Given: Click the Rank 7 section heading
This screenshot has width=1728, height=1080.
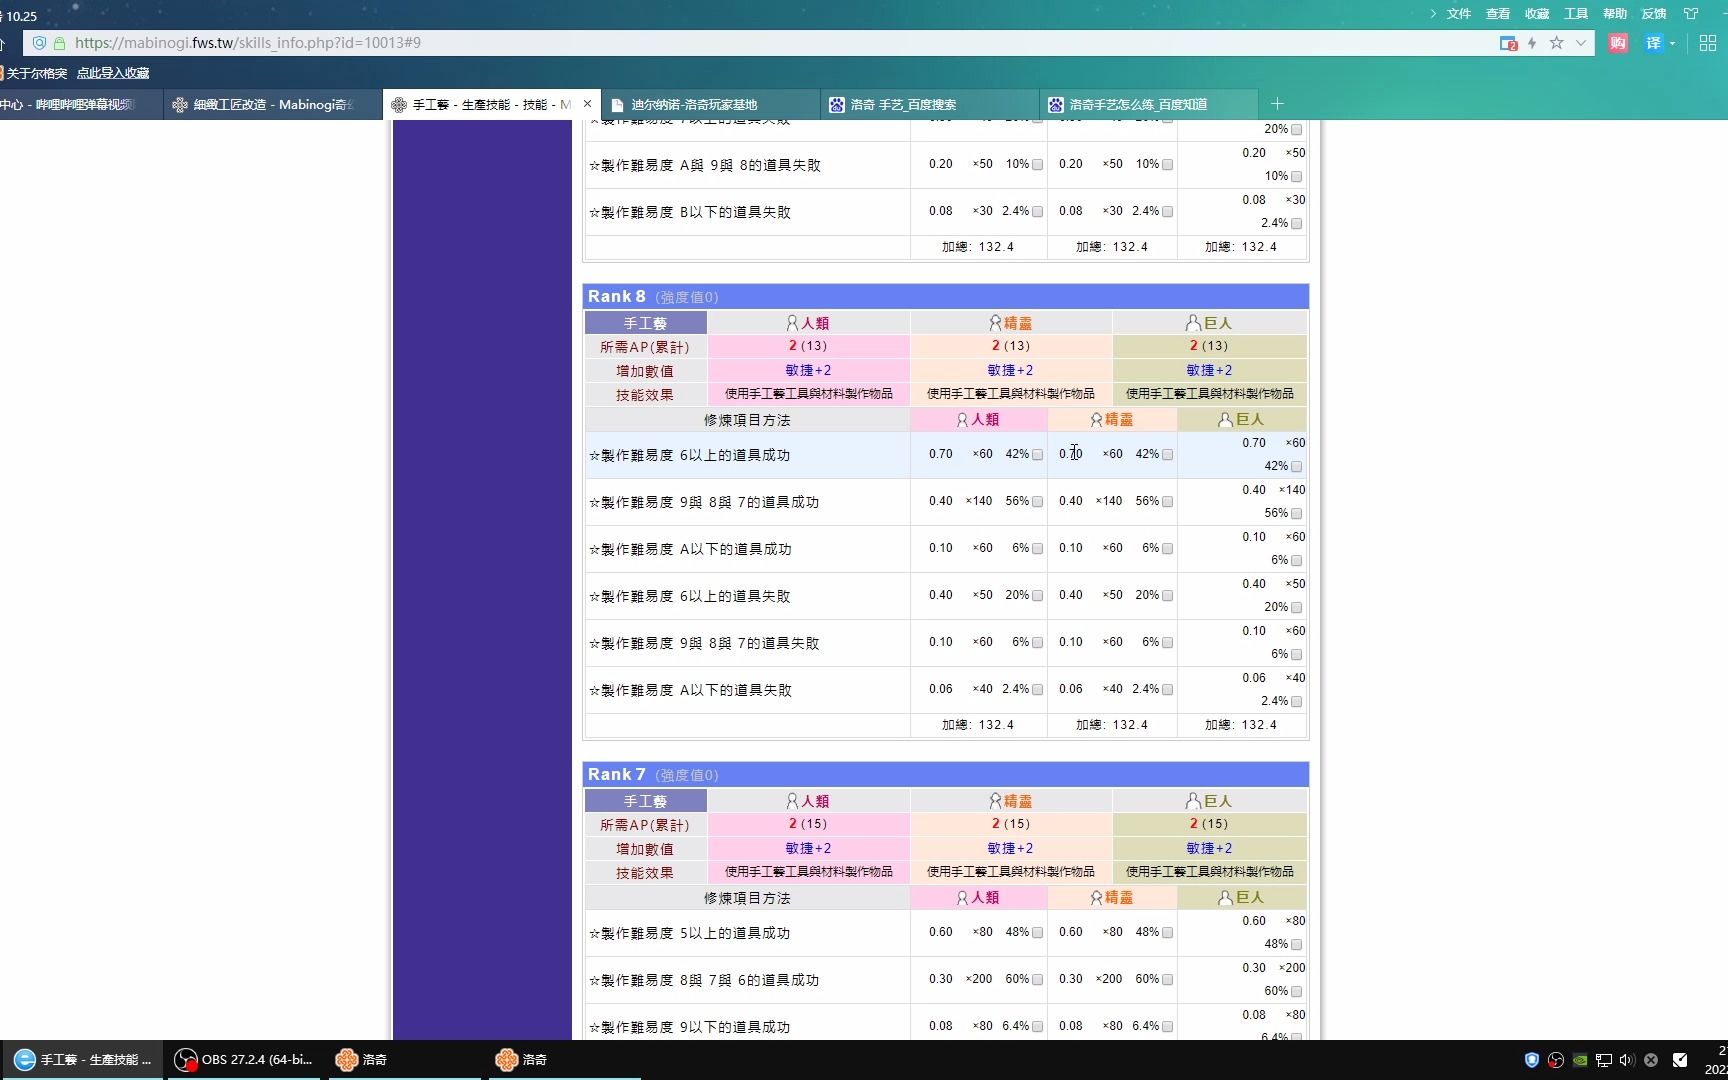Looking at the screenshot, I should (945, 774).
